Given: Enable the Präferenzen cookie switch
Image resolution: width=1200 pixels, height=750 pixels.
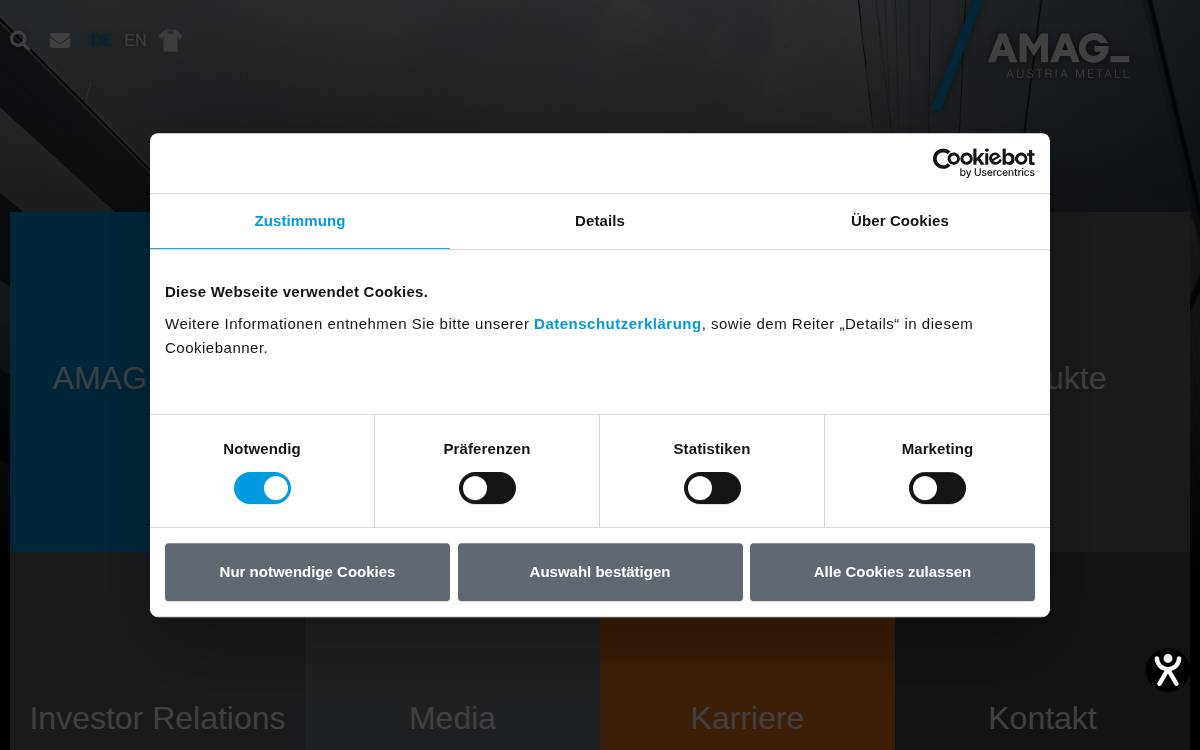Looking at the screenshot, I should 487,488.
